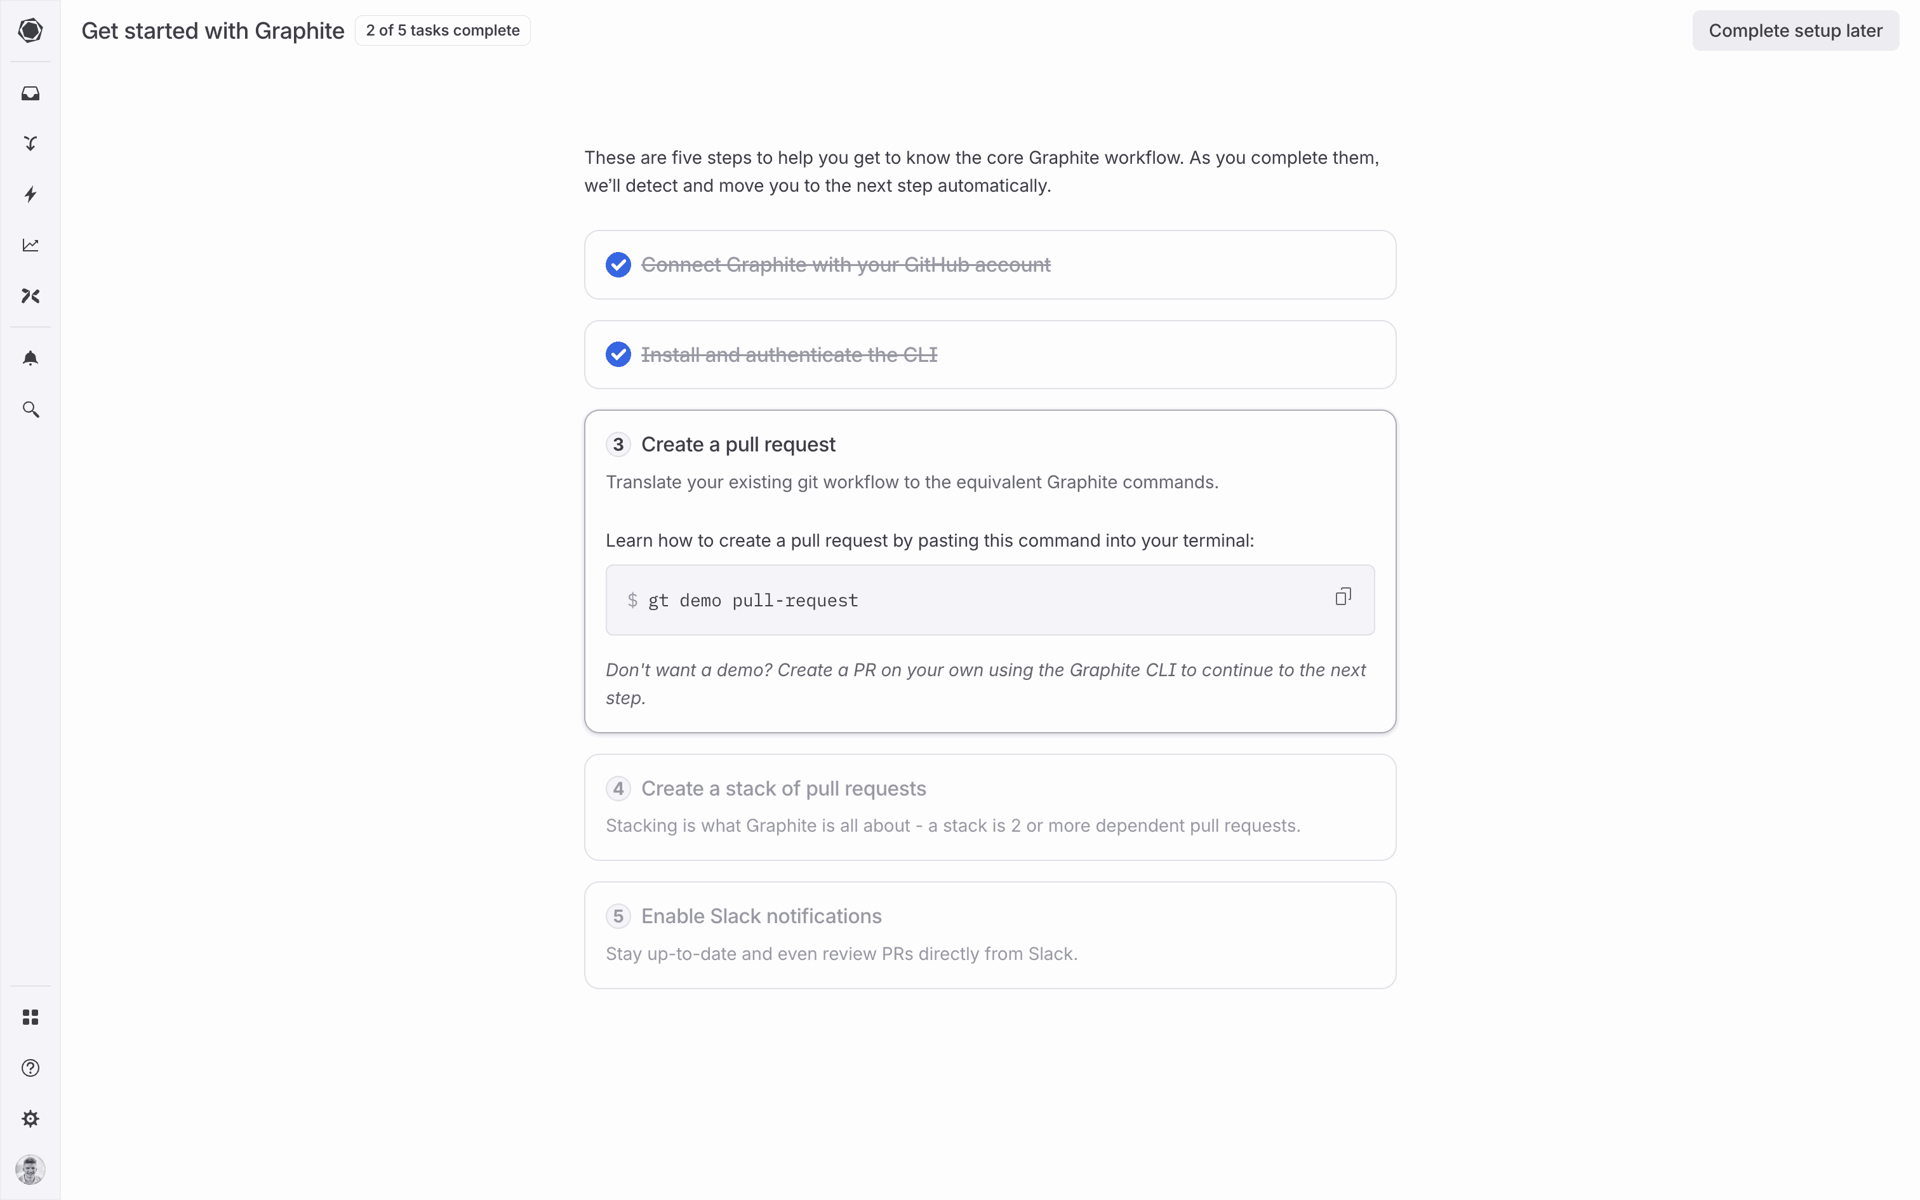Open the settings gear icon
The height and width of the screenshot is (1200, 1920).
(x=31, y=1119)
